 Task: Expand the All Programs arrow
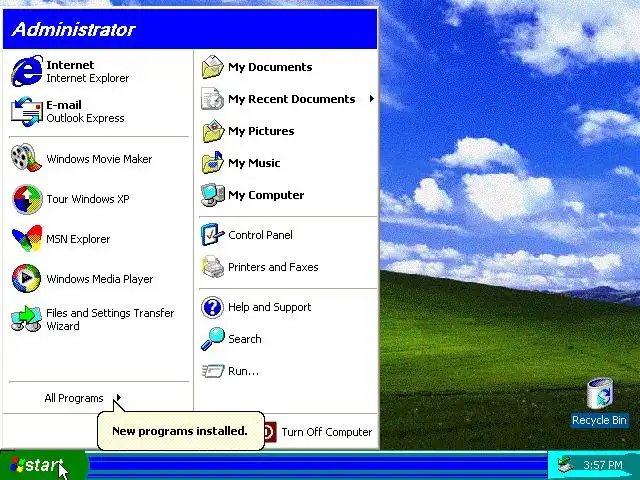click(118, 398)
